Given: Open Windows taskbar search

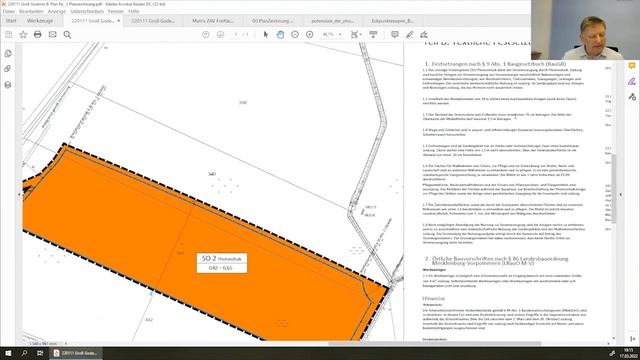Looking at the screenshot, I should click(x=24, y=353).
